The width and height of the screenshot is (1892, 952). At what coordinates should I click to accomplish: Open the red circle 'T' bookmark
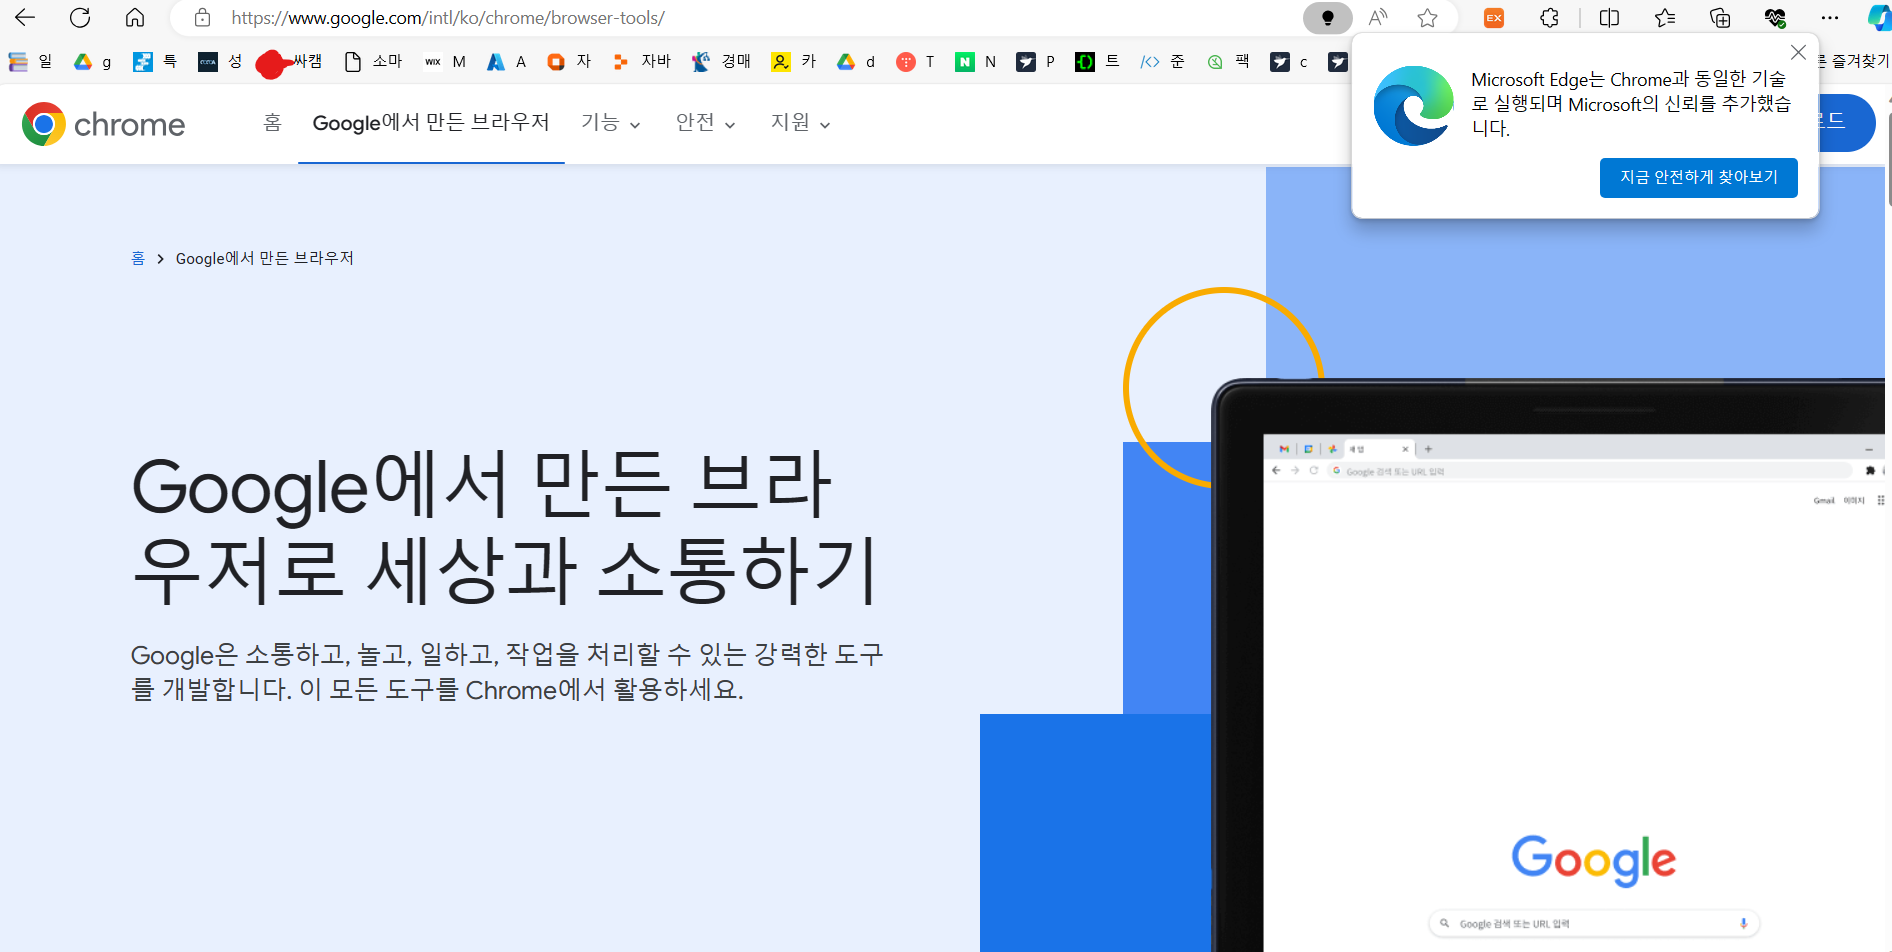point(915,62)
